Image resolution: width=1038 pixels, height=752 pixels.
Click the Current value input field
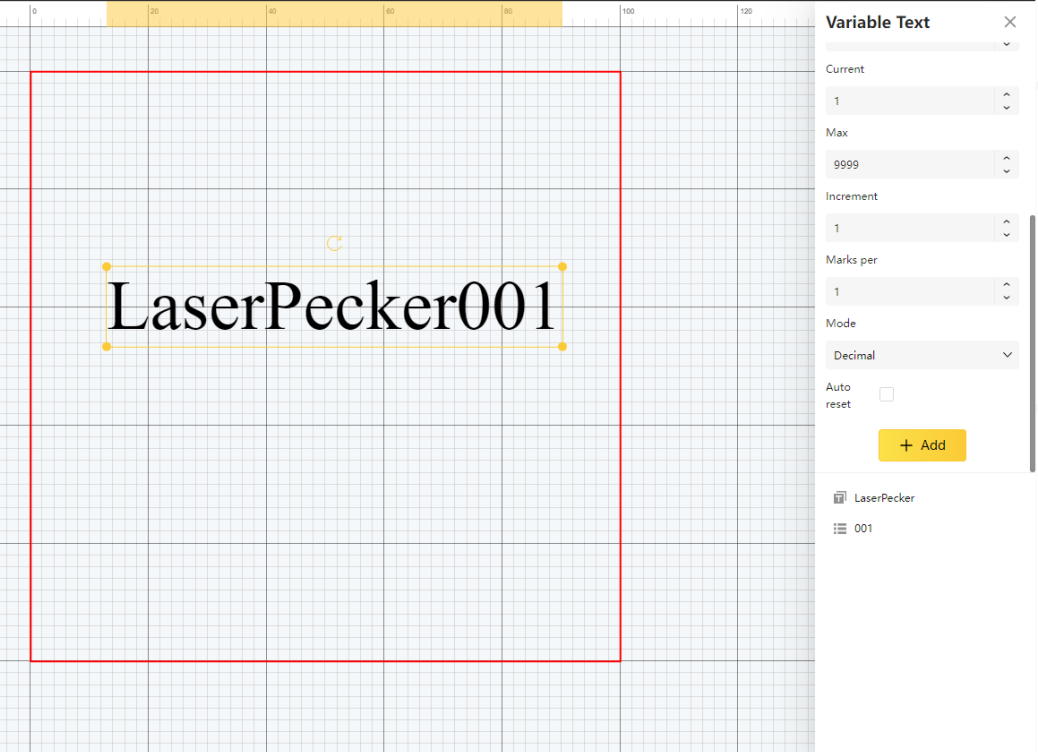910,101
